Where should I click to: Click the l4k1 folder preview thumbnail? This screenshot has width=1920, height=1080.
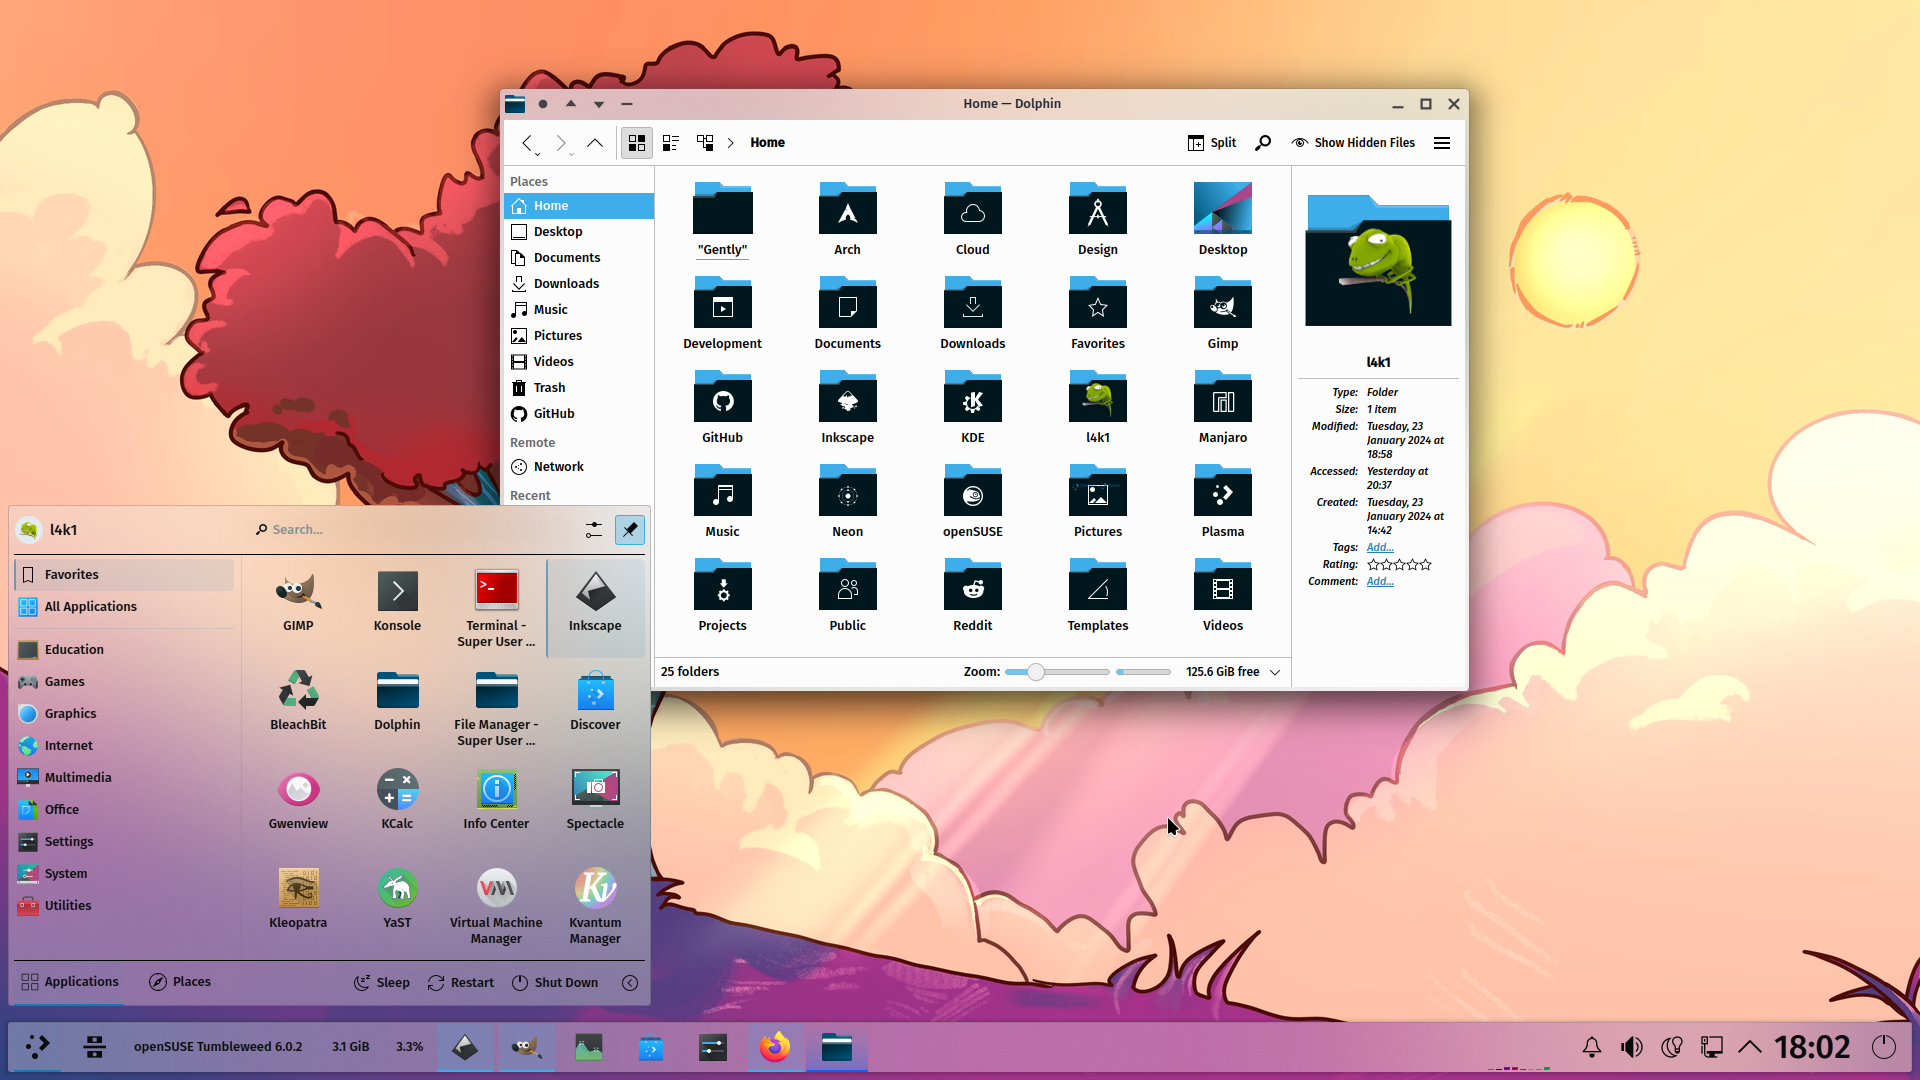[1378, 260]
